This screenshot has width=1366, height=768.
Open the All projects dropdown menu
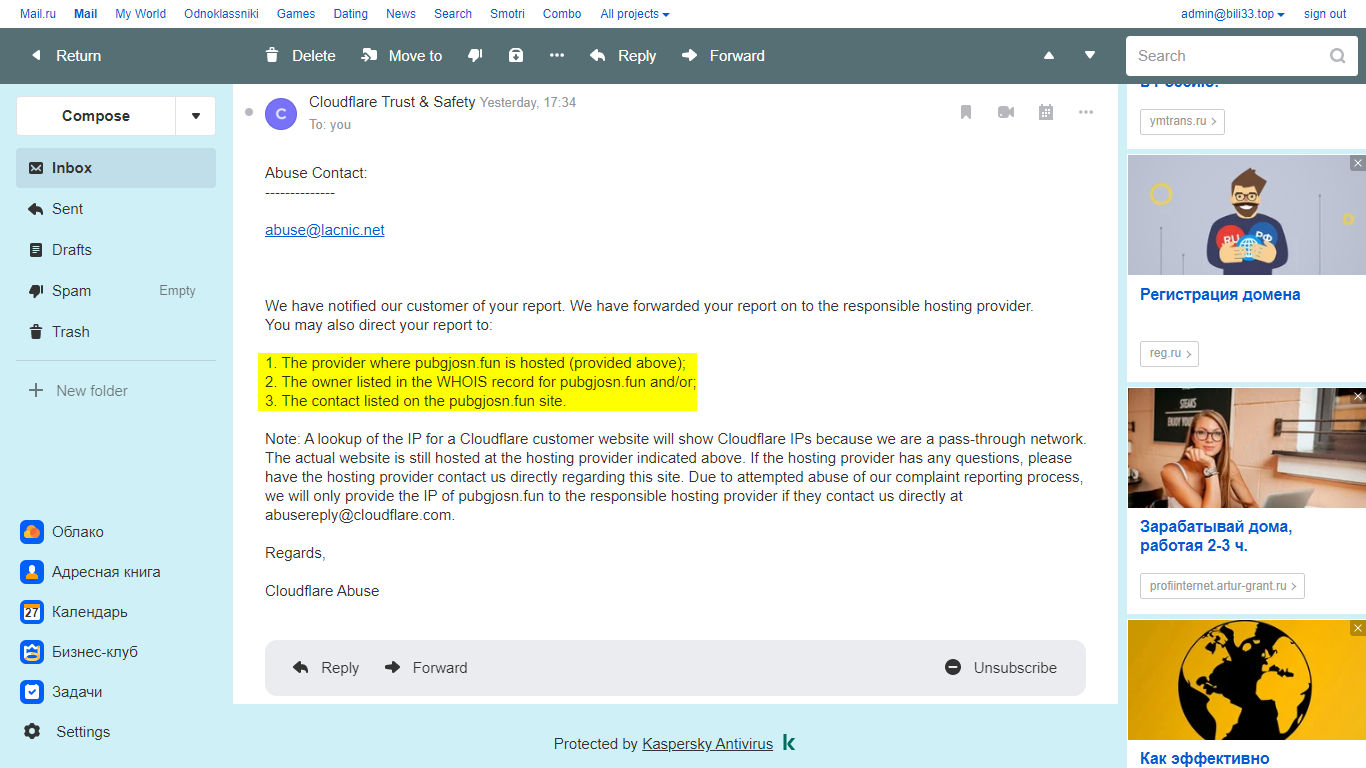[x=635, y=14]
